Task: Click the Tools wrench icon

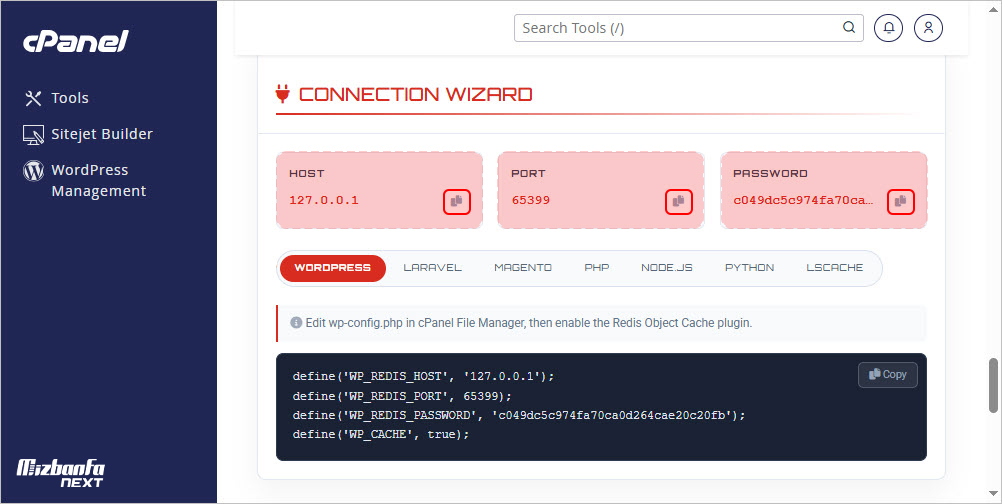Action: (33, 98)
